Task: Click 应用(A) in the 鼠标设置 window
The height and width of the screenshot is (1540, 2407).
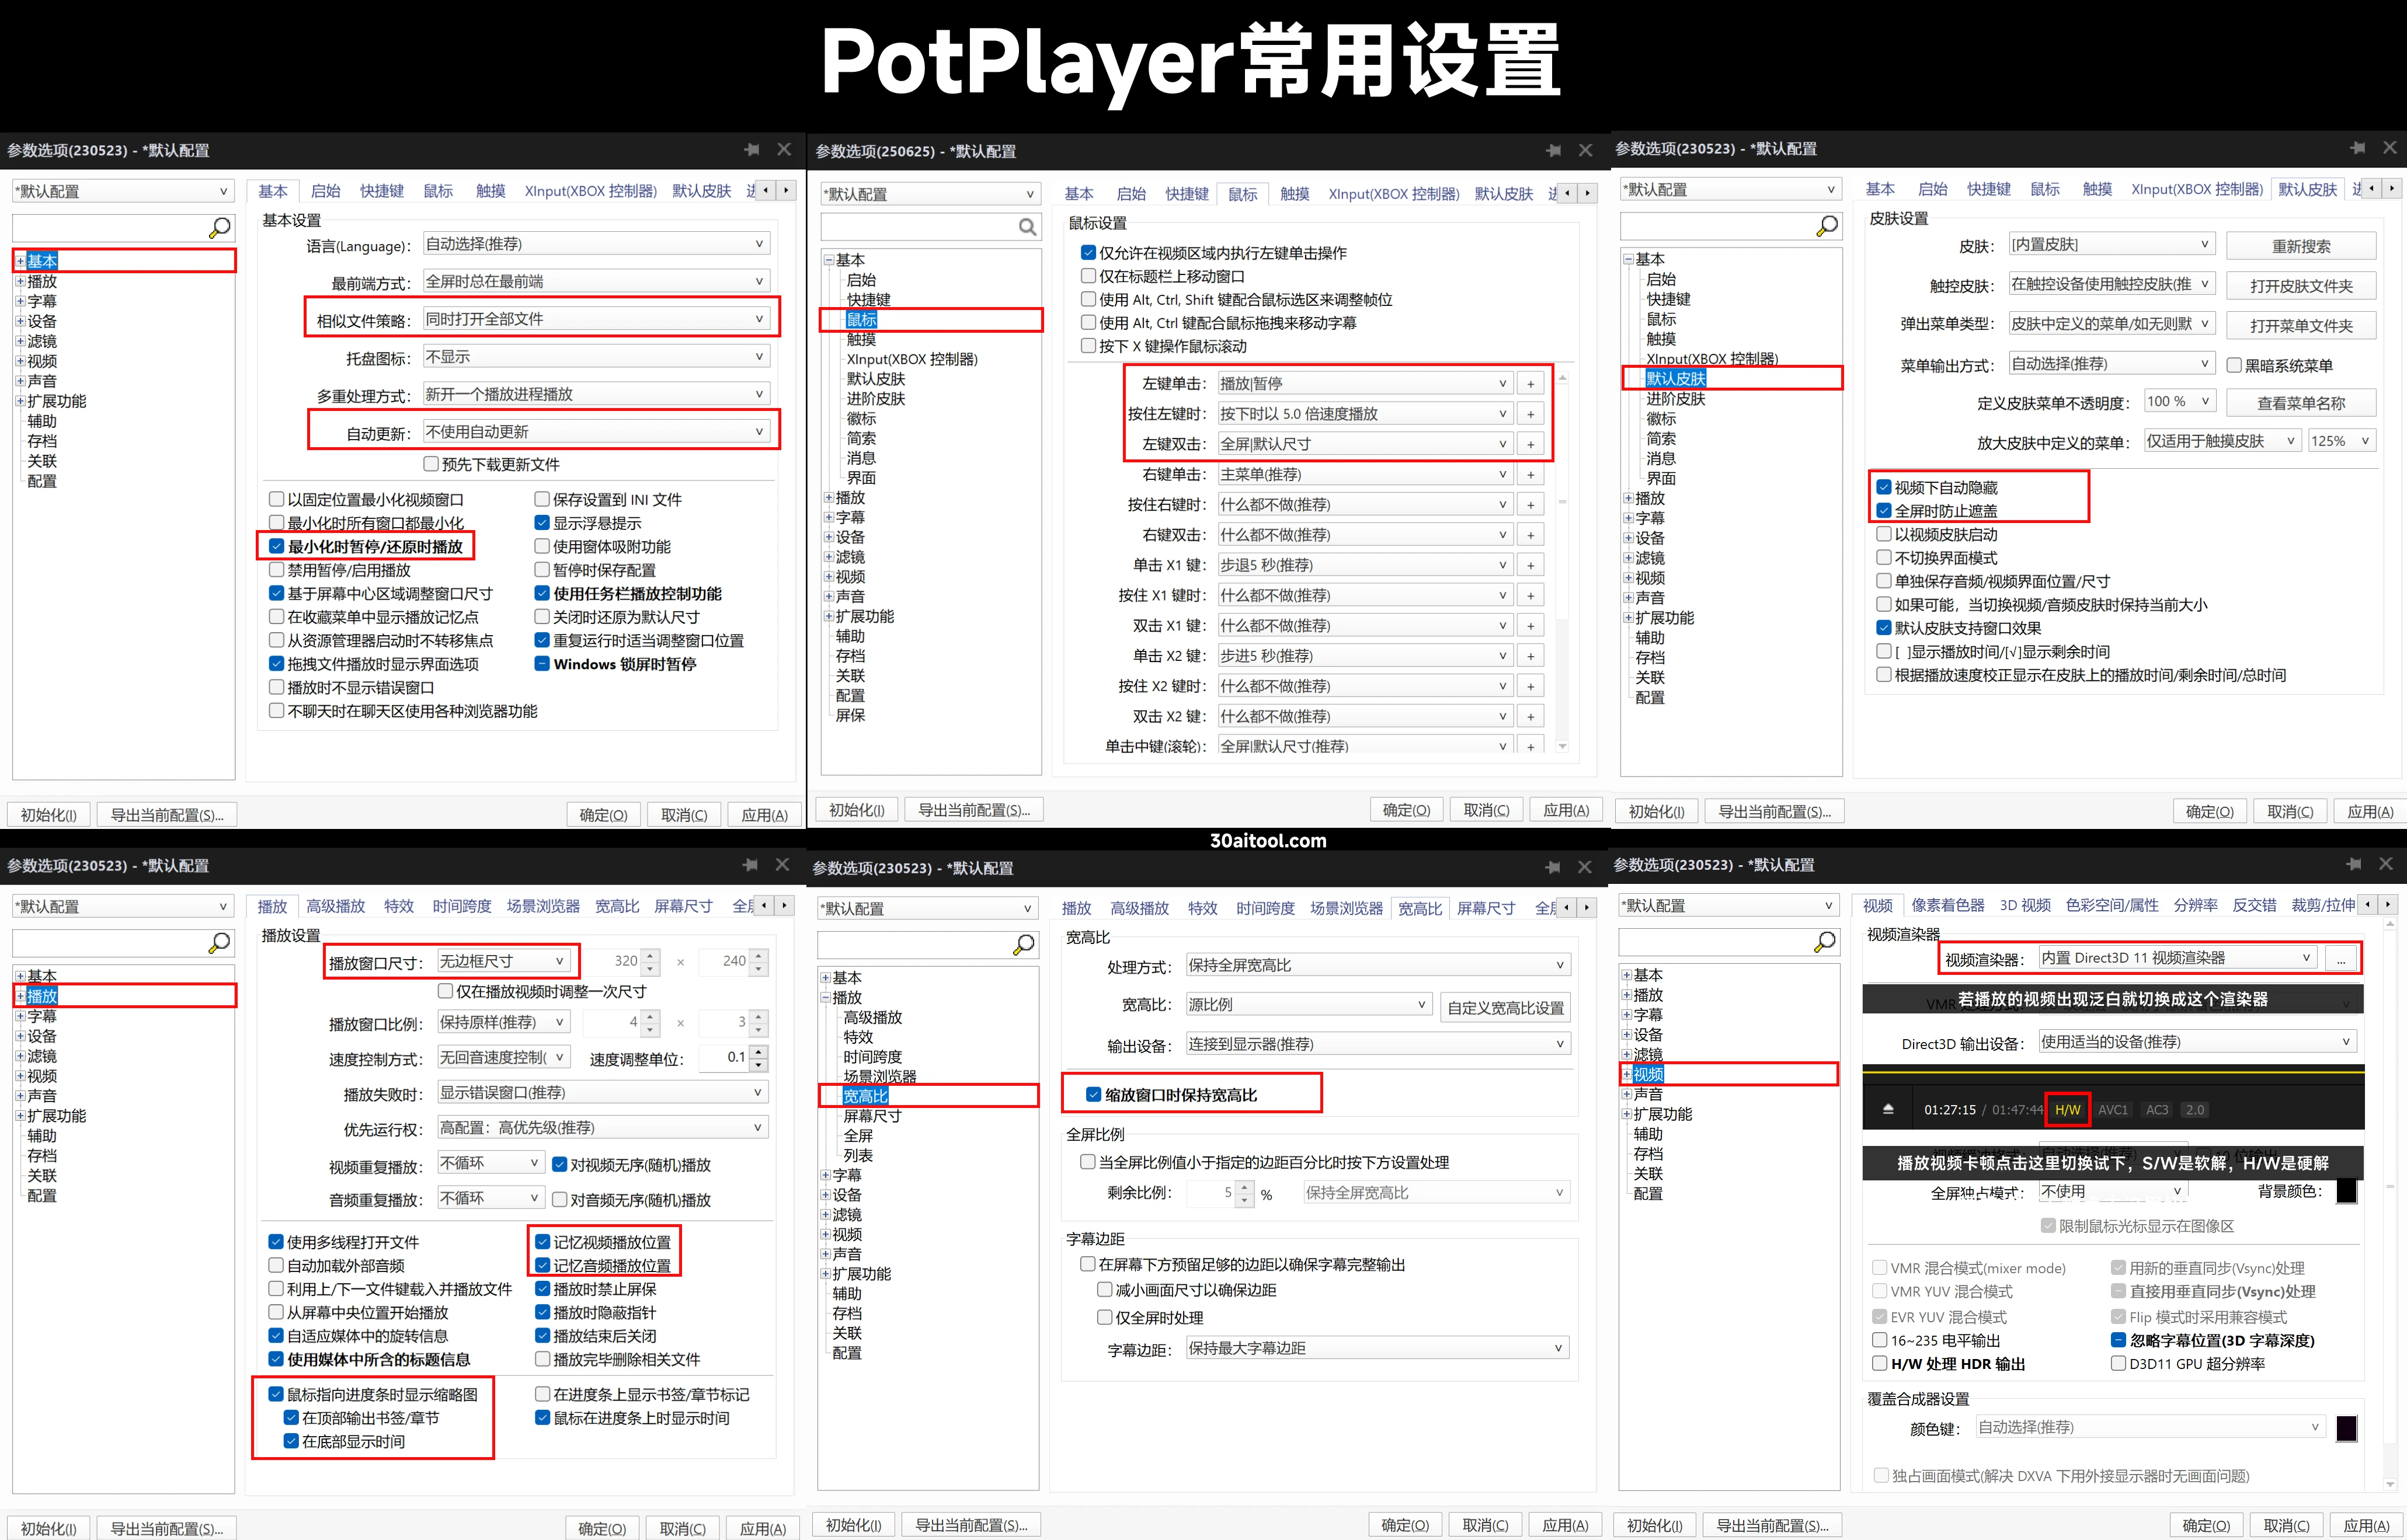Action: pyautogui.click(x=1565, y=810)
